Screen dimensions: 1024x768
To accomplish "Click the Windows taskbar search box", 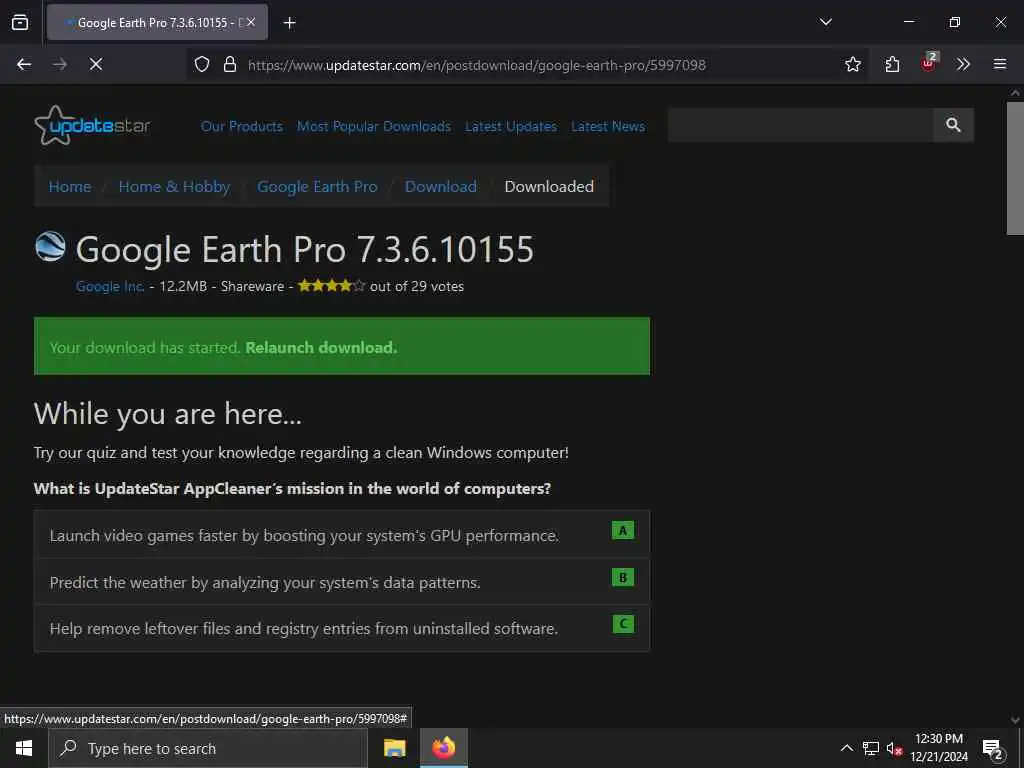I will [x=208, y=748].
